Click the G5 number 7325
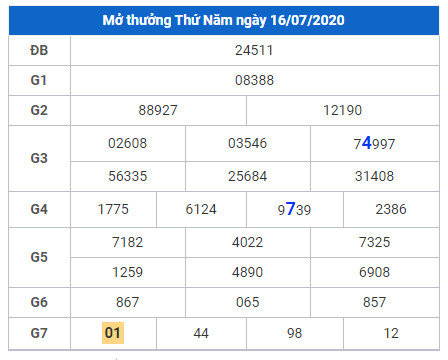 (x=374, y=242)
